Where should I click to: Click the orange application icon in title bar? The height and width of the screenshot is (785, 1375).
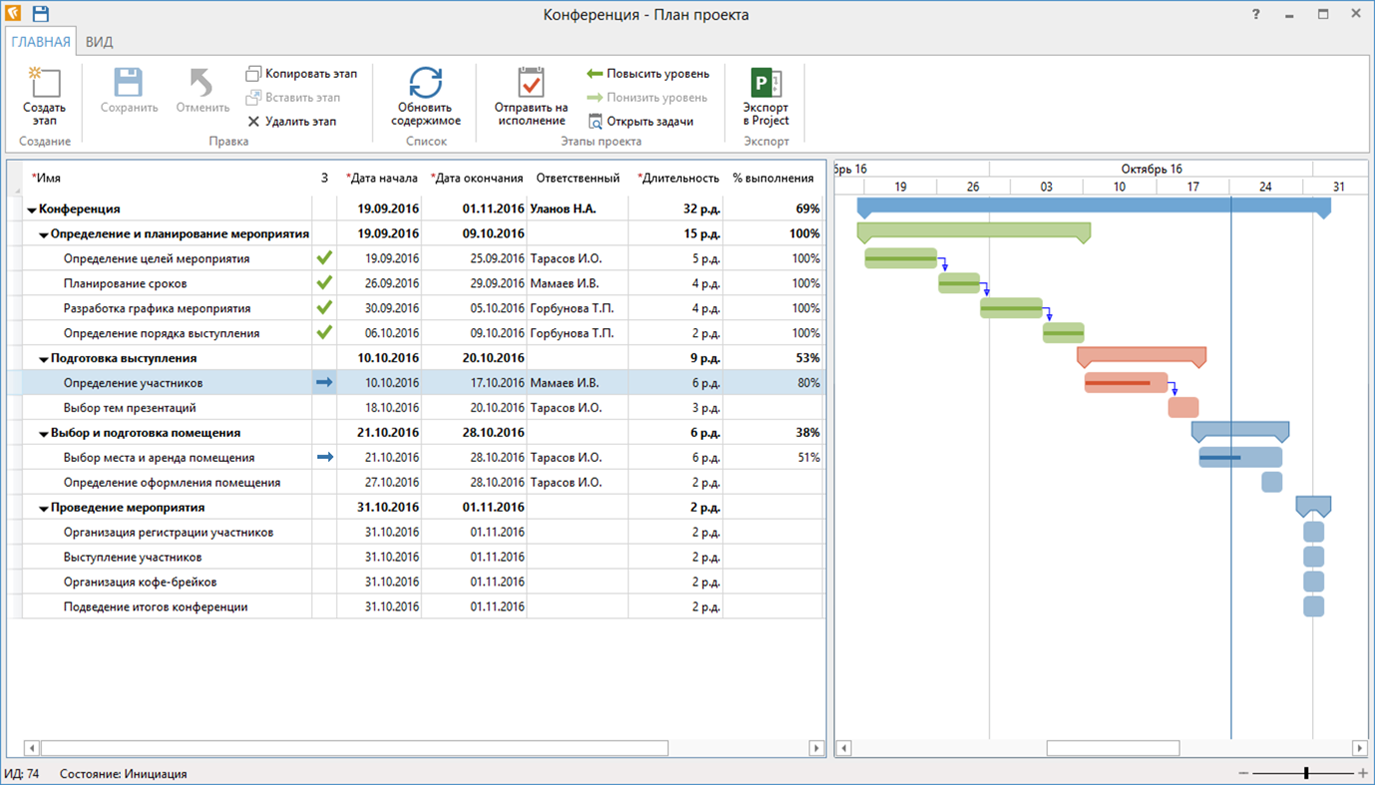tap(13, 14)
